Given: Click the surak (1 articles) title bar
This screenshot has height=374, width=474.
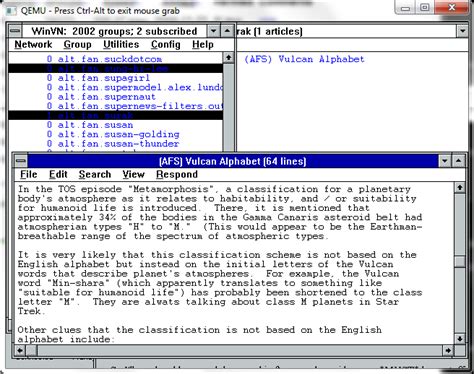Looking at the screenshot, I should click(x=346, y=31).
